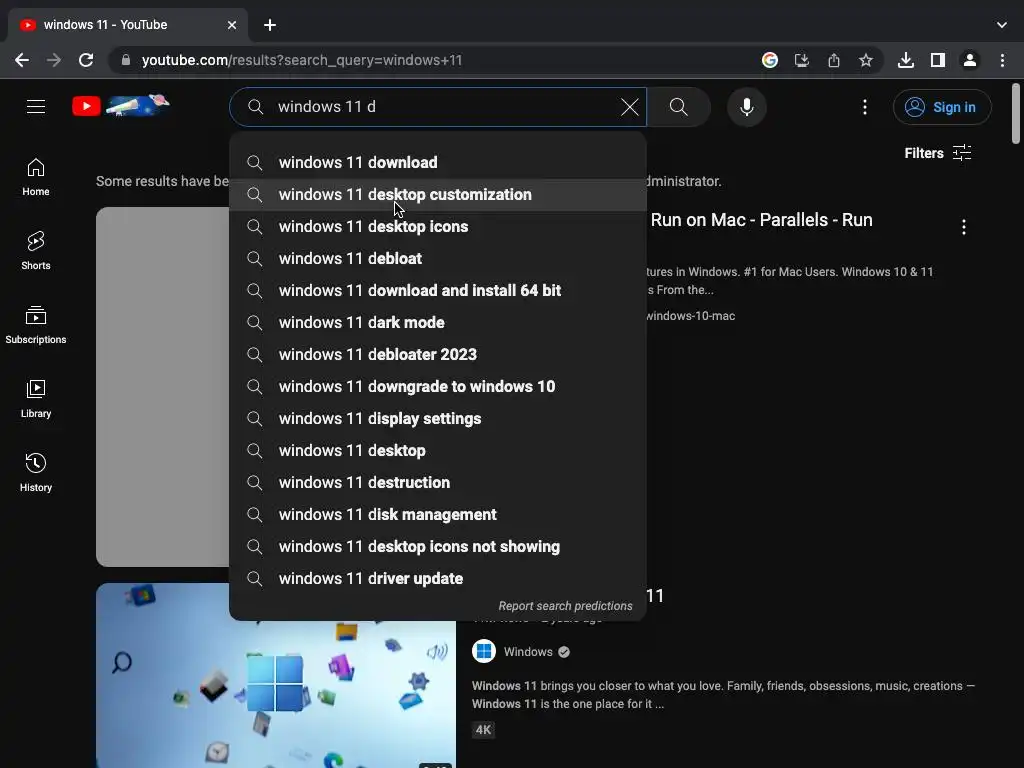Open the Windows 11 video thumbnail
The width and height of the screenshot is (1024, 768).
276,675
